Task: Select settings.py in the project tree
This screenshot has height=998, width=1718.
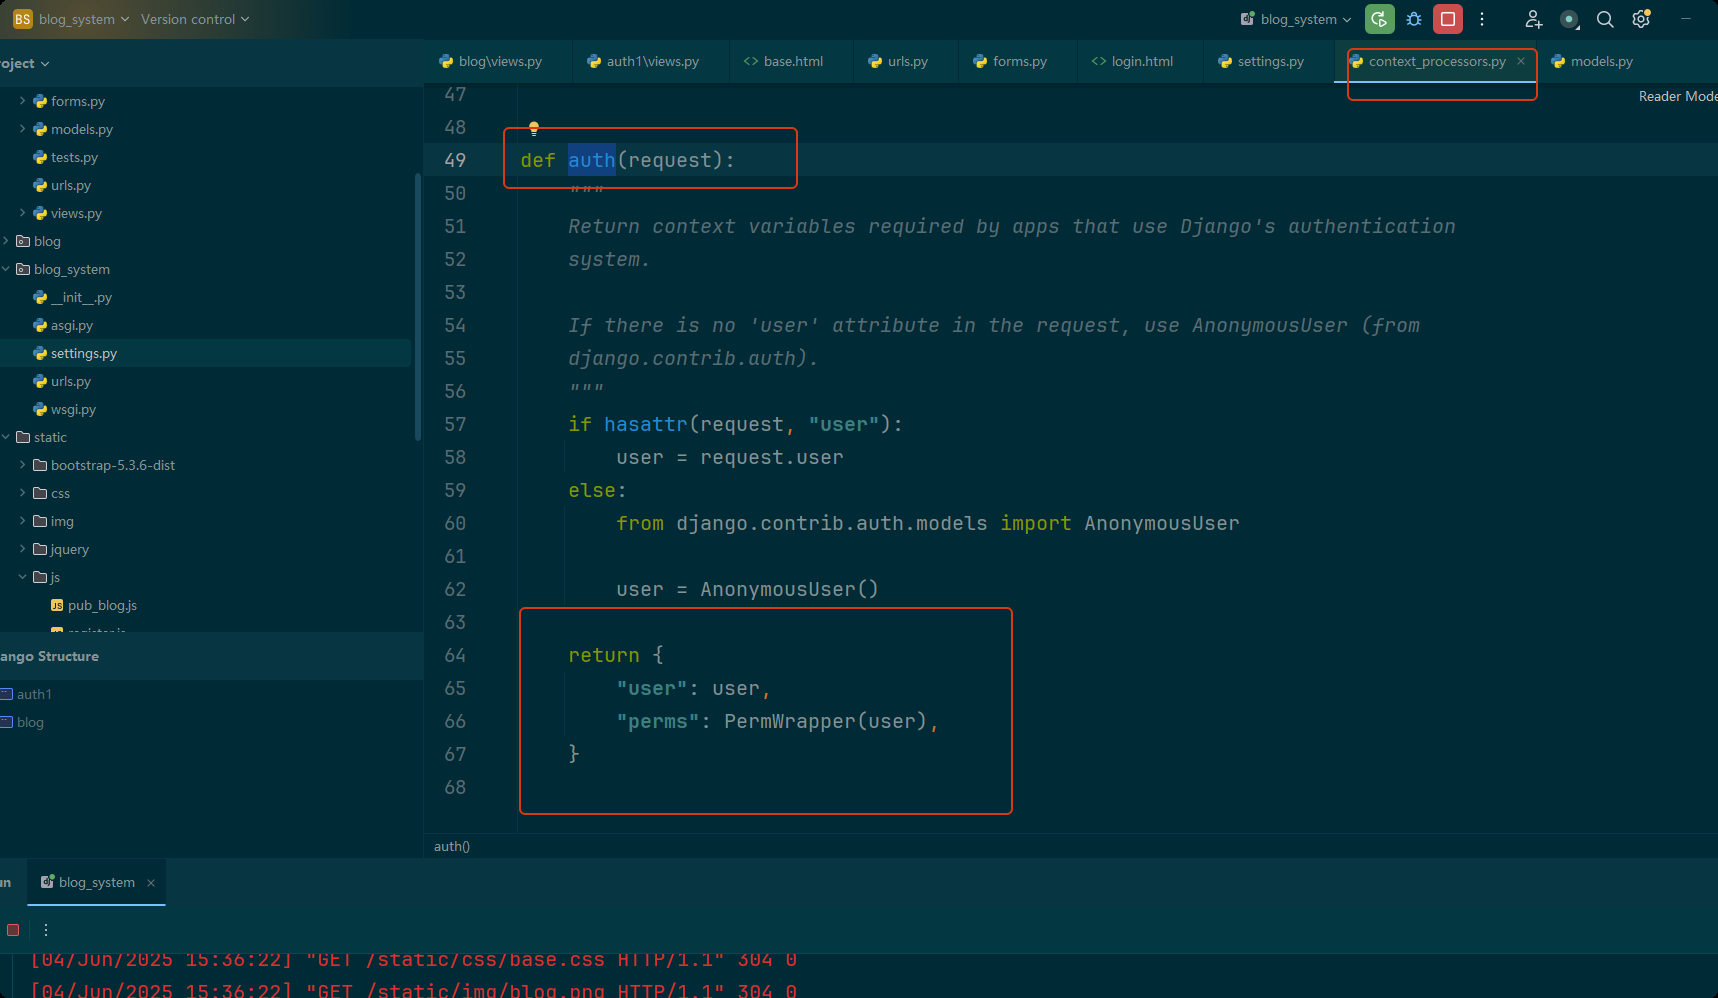Action: 84,353
